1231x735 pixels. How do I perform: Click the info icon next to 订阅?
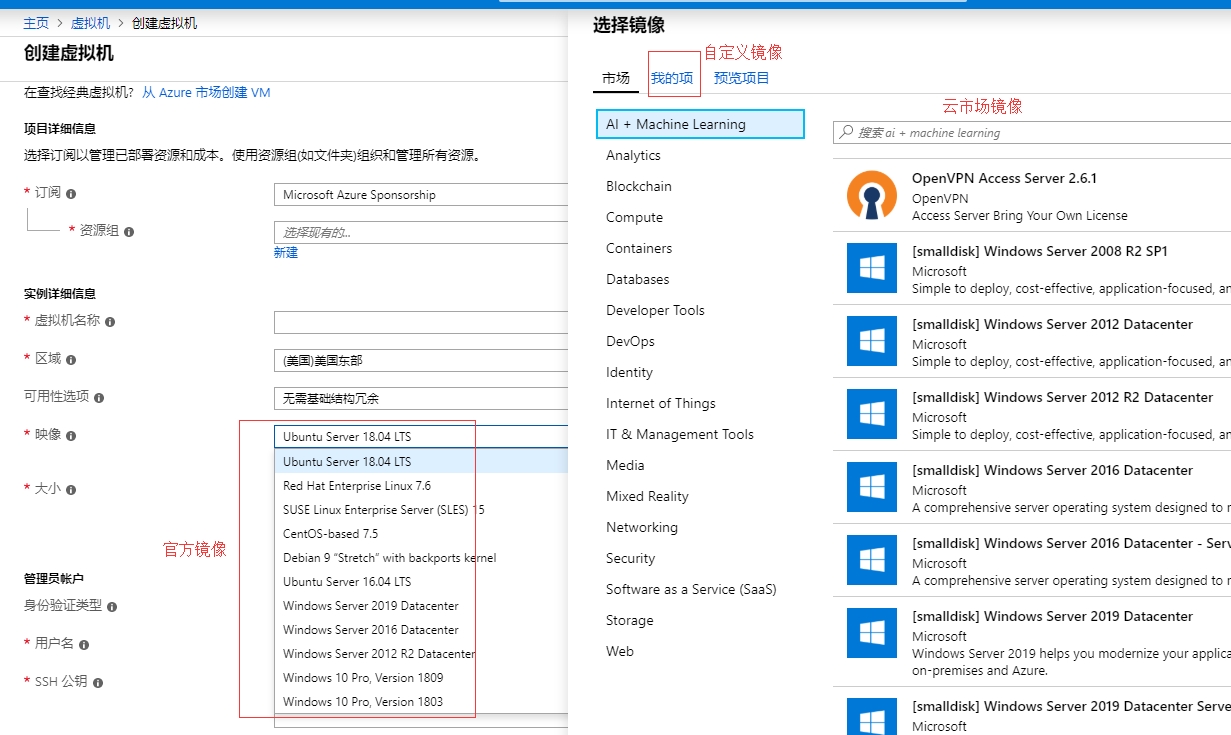coord(71,194)
